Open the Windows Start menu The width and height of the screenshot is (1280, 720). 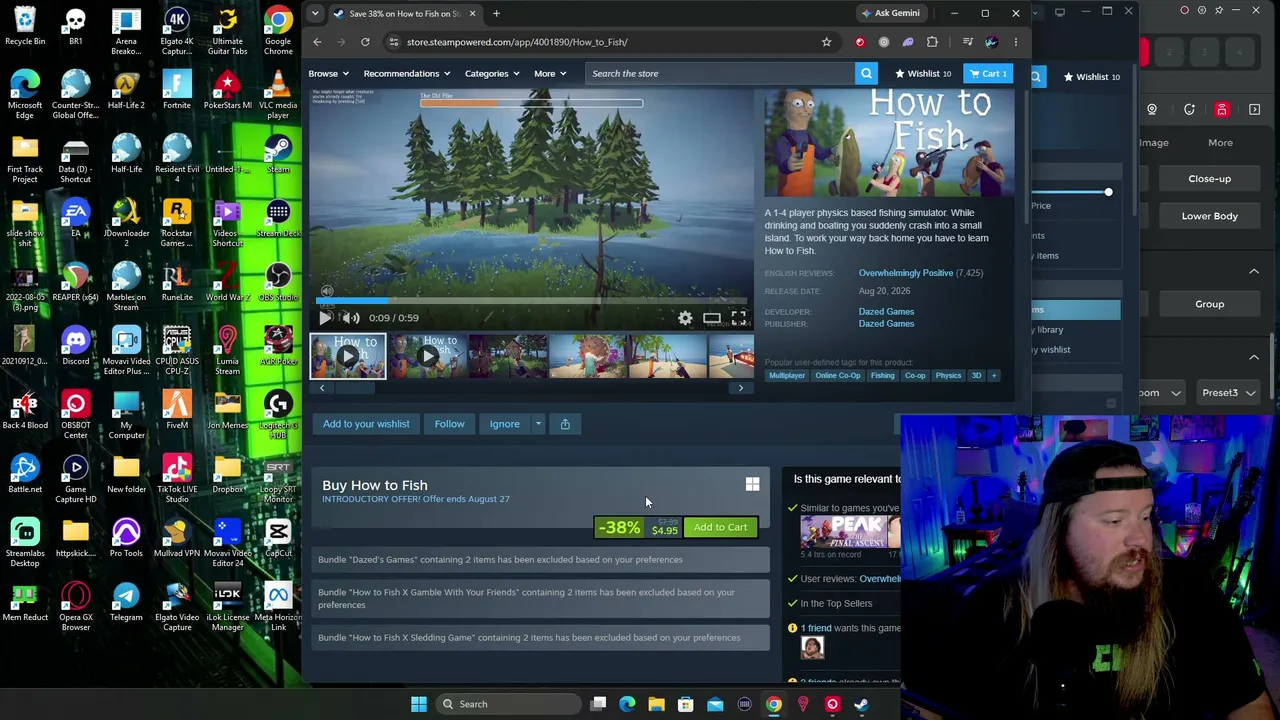pos(419,704)
